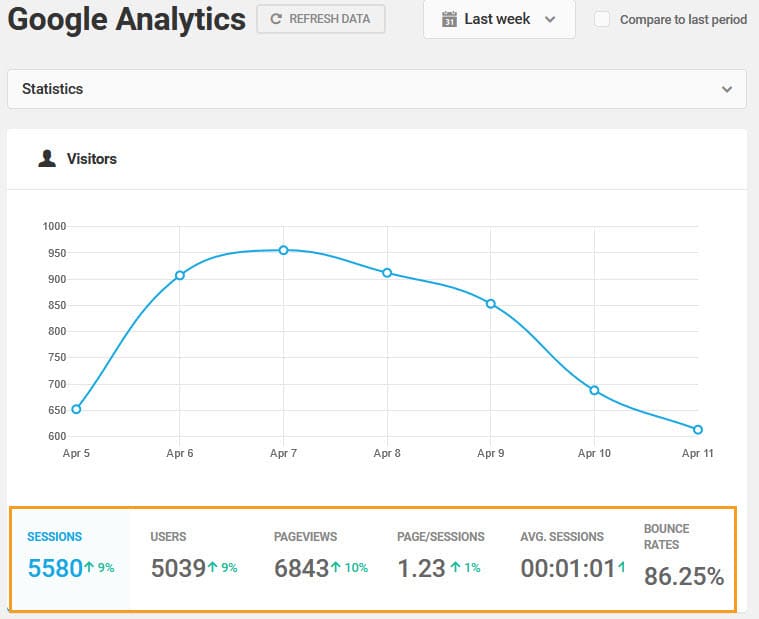The width and height of the screenshot is (759, 619).
Task: Select the Avg. Sessions metric tab
Action: [571, 559]
